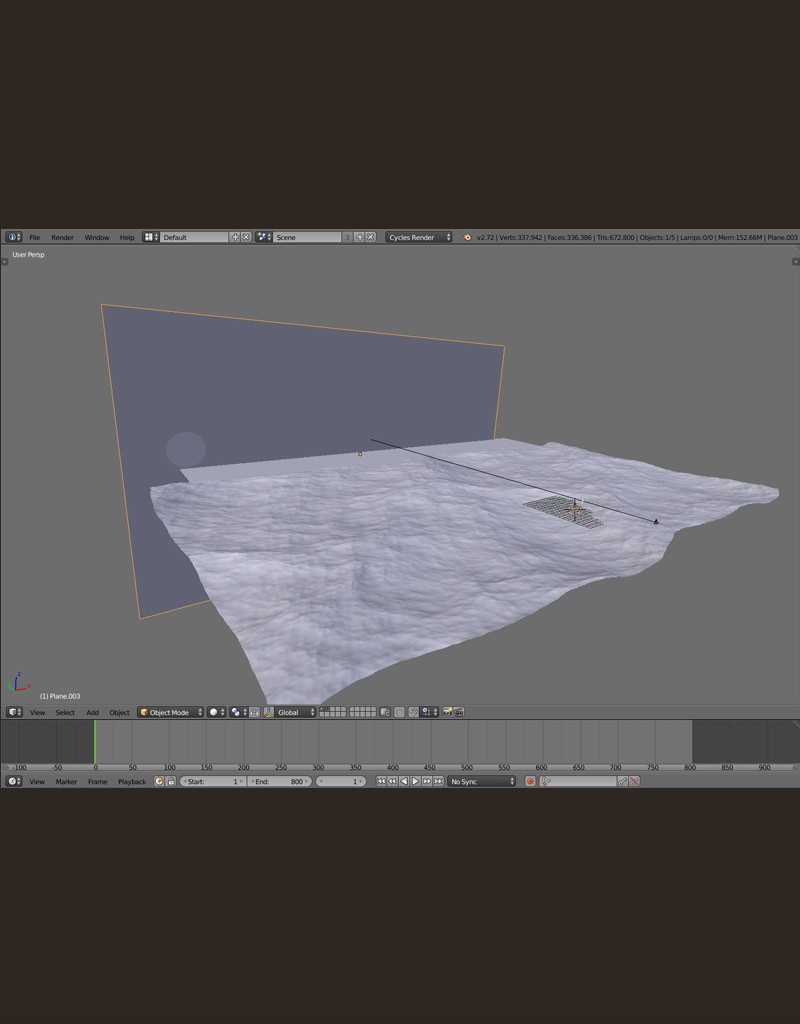Click the + button to add a new screen layout

point(236,237)
